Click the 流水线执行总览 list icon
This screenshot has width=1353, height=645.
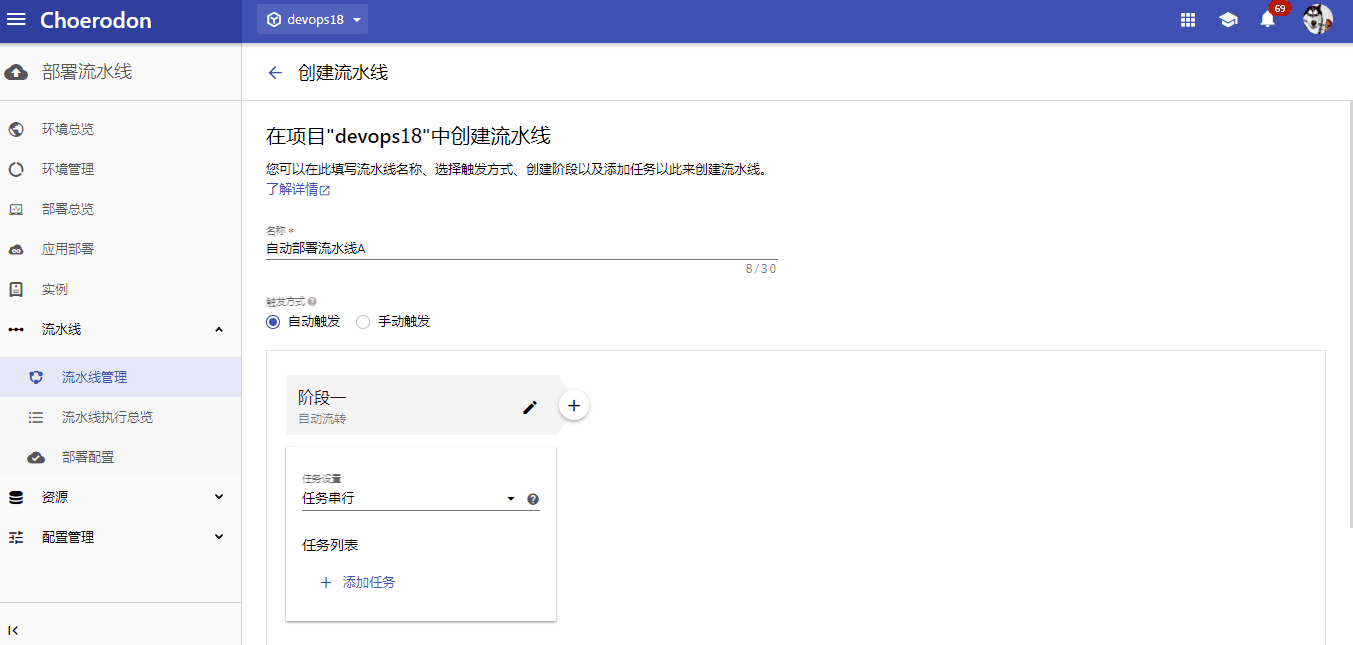point(36,417)
